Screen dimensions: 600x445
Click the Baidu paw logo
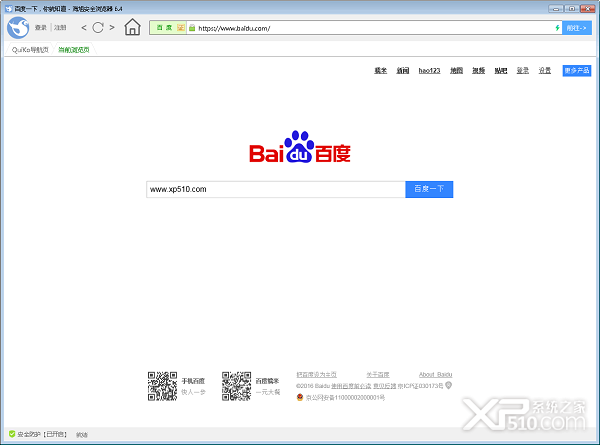pos(300,147)
